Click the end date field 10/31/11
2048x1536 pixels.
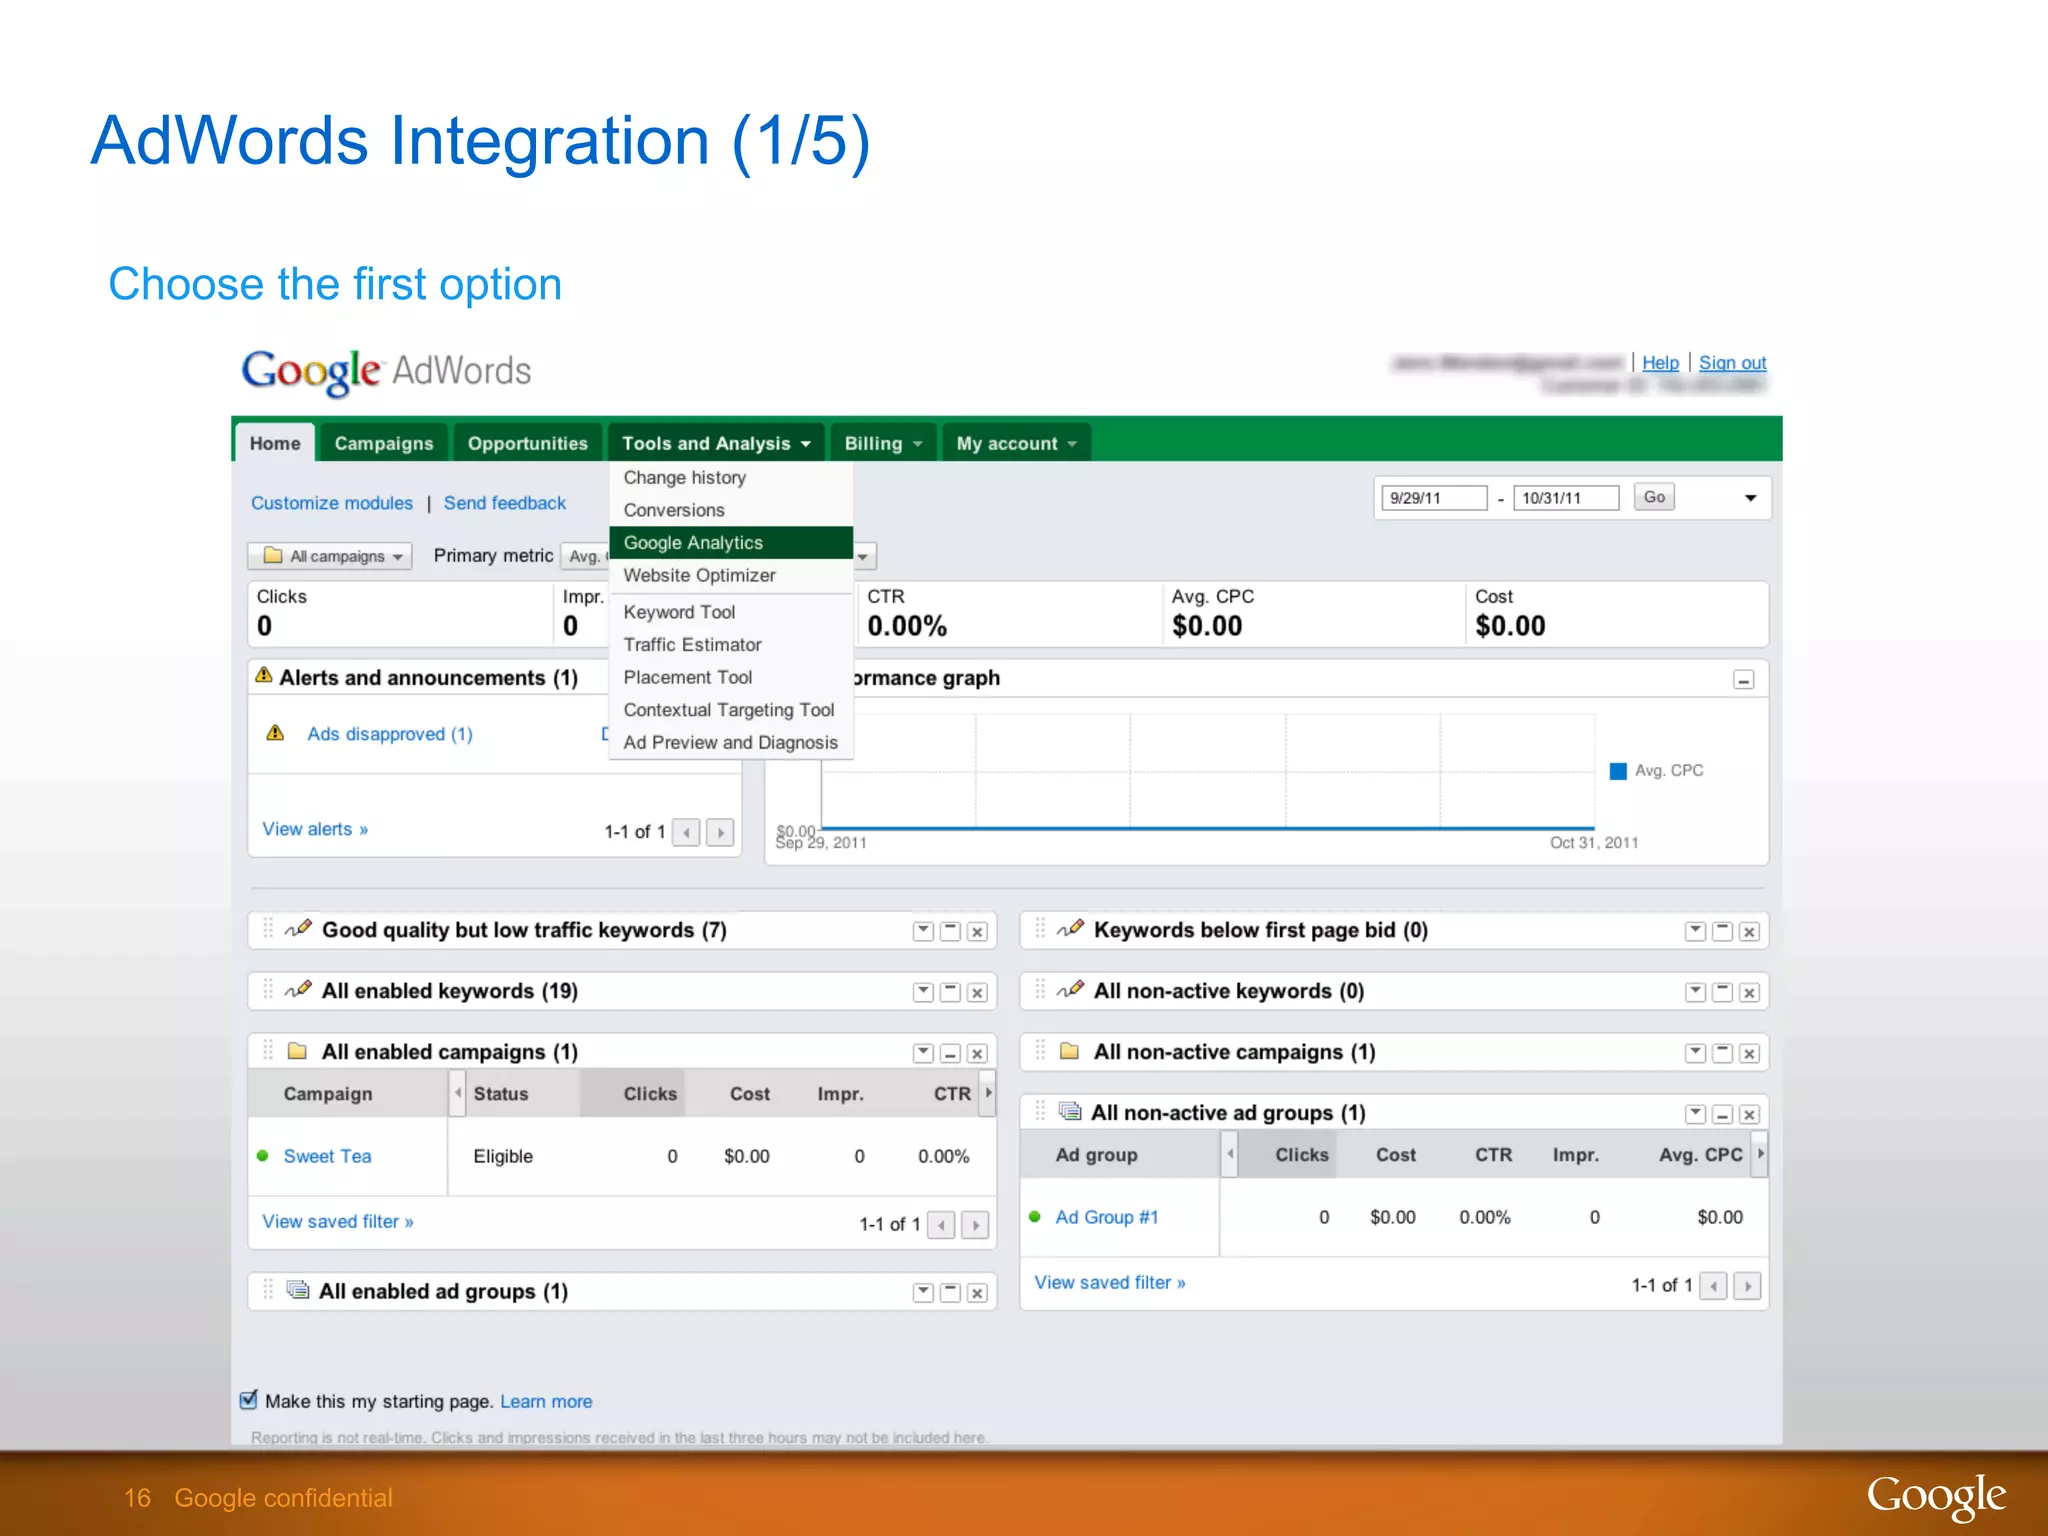[x=1566, y=498]
